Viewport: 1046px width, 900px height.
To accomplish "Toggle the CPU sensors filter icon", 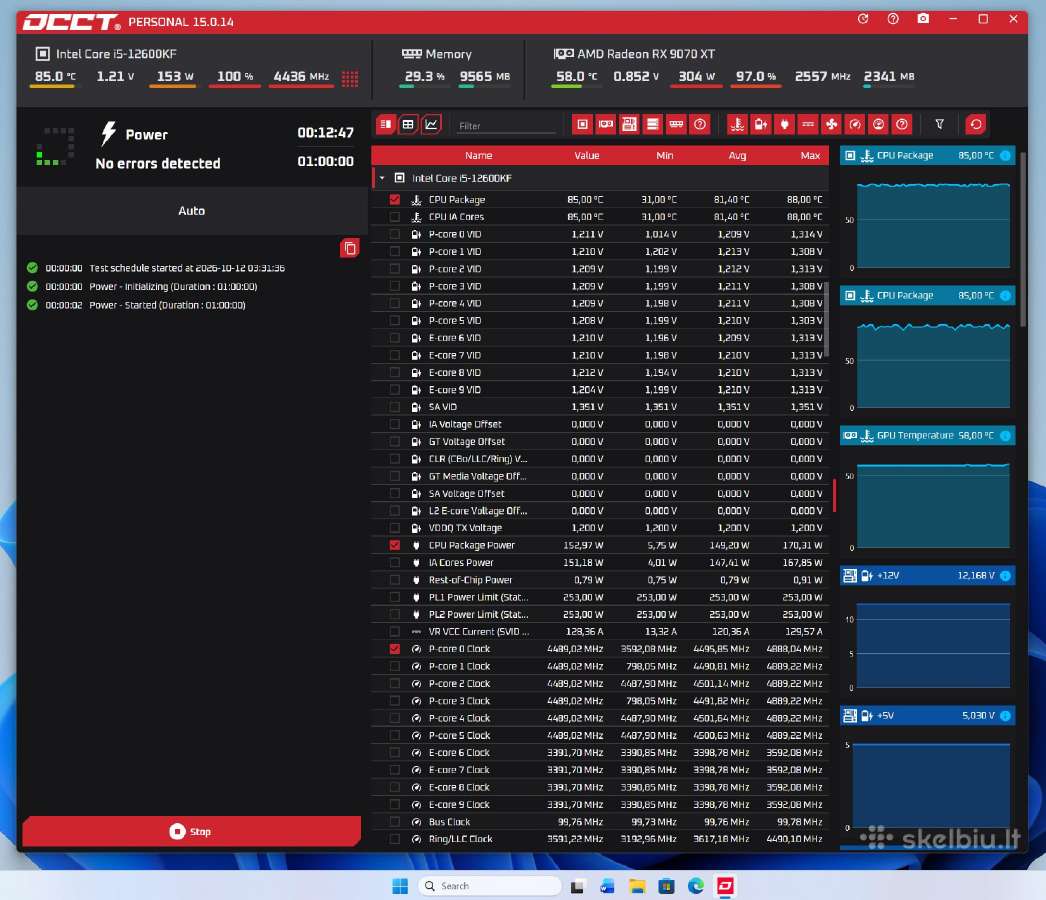I will [x=582, y=124].
